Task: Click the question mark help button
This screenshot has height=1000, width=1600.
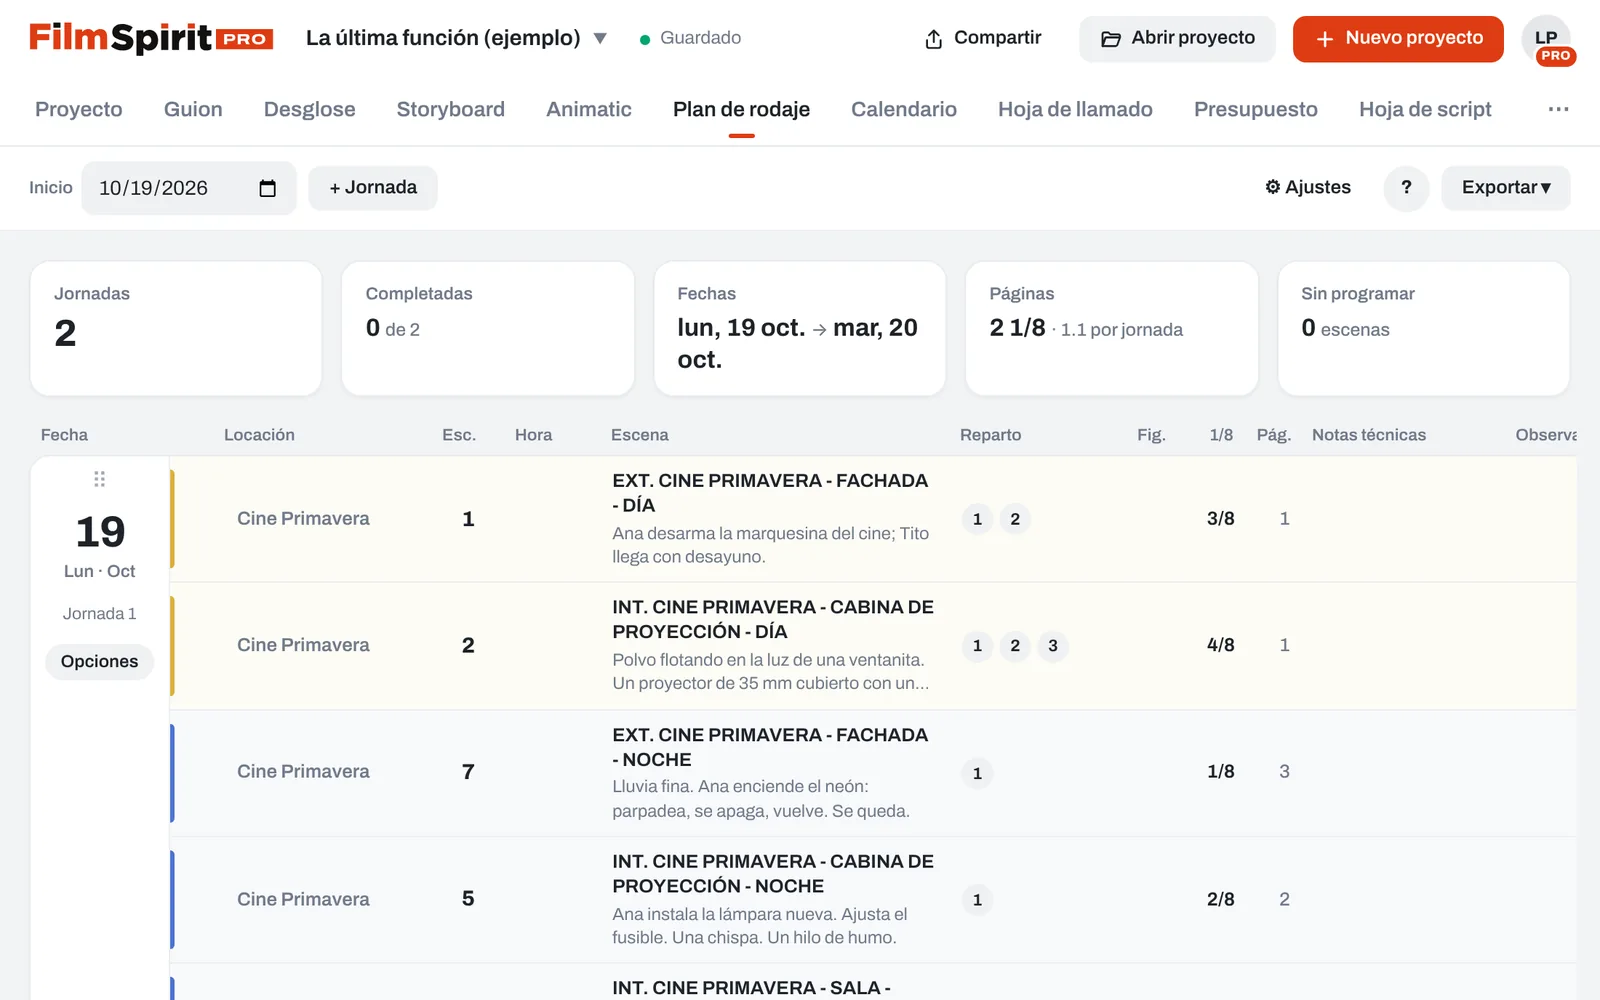Action: pyautogui.click(x=1406, y=187)
